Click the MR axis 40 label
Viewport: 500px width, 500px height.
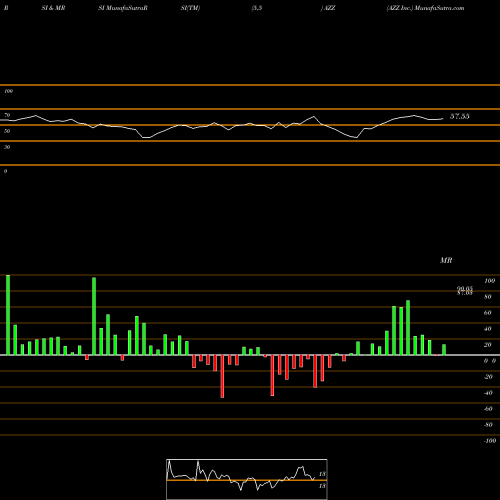click(x=488, y=329)
